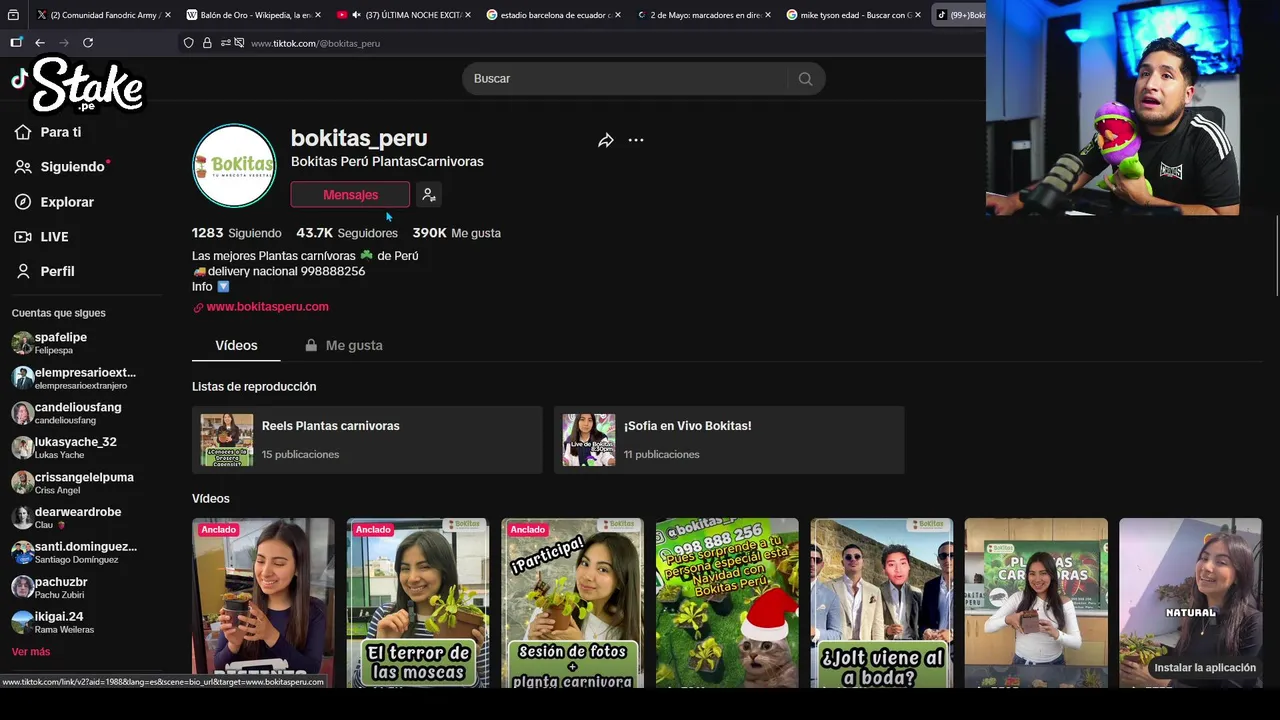Screen dimensions: 1280x720
Task: Open the Bokitas profile picture
Action: (x=234, y=166)
